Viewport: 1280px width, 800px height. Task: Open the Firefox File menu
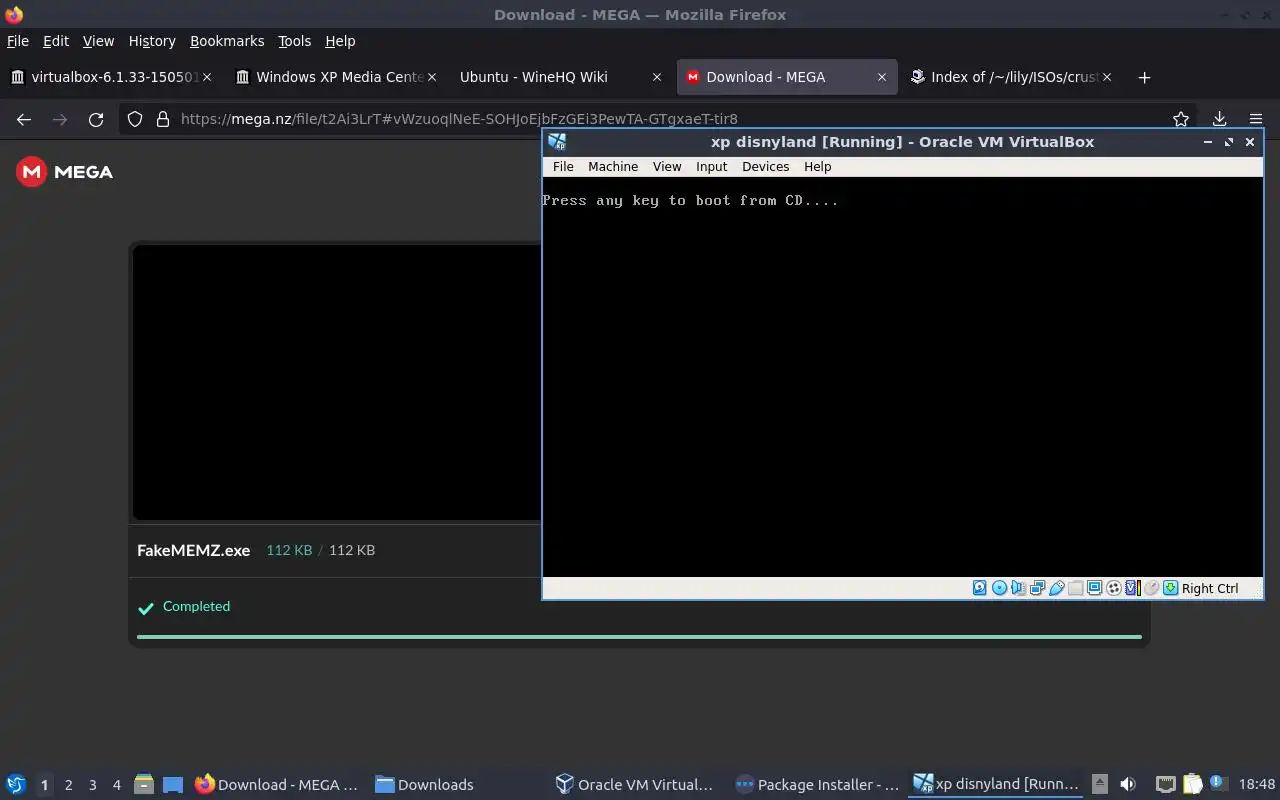[x=18, y=41]
